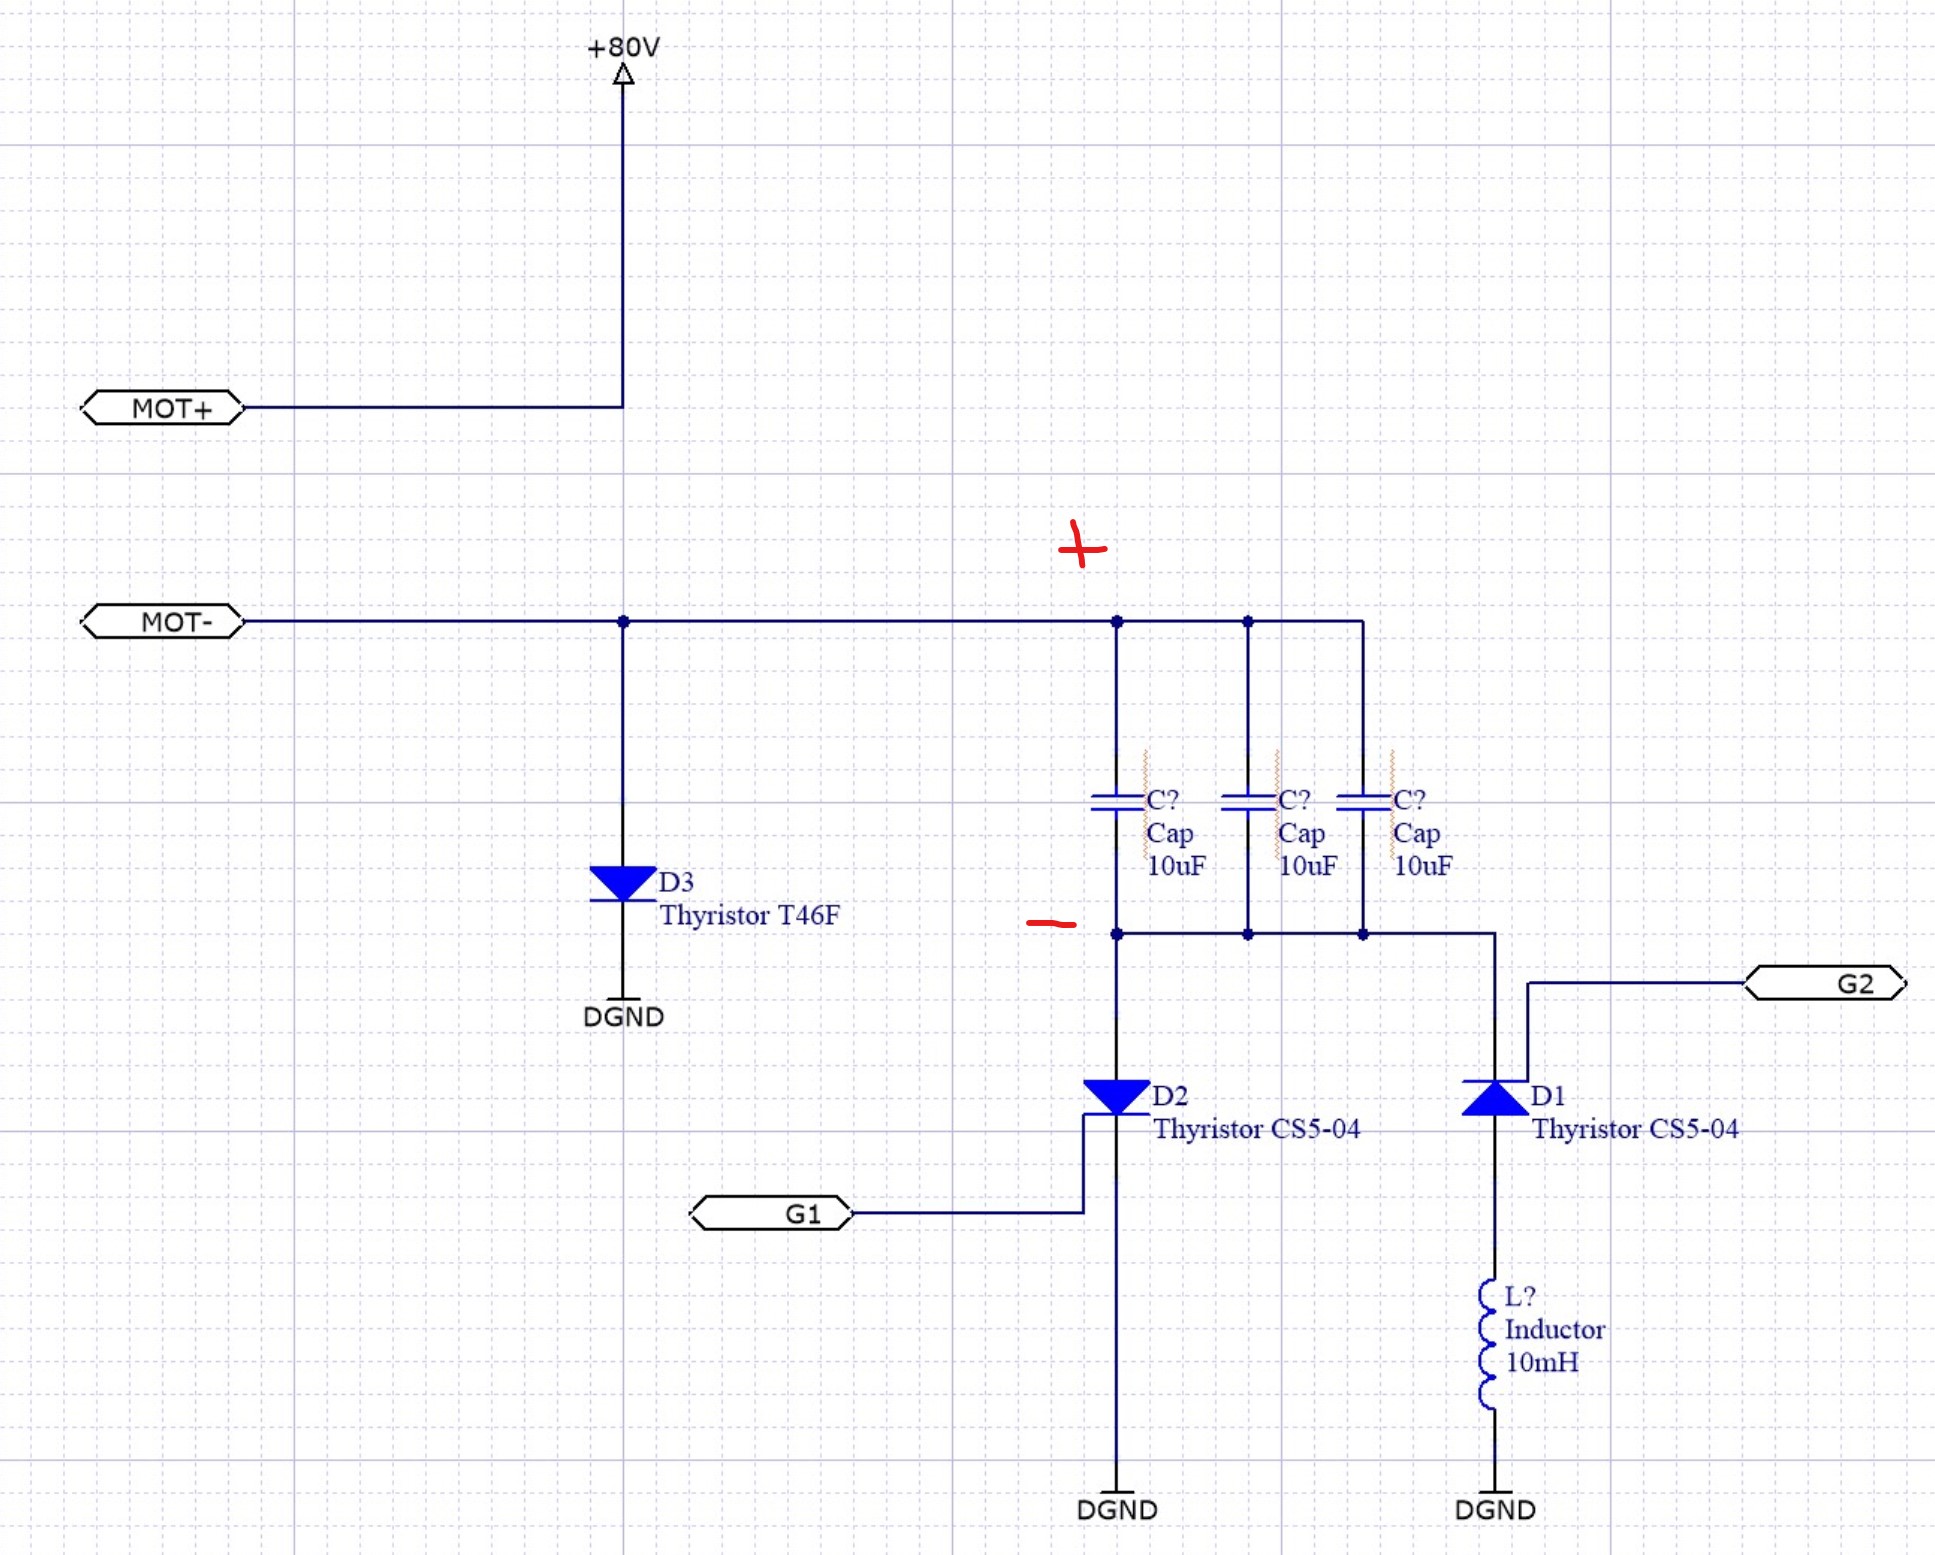Click D2's 'Thyristor CS5-04' label
1935x1555 pixels.
point(1257,1129)
